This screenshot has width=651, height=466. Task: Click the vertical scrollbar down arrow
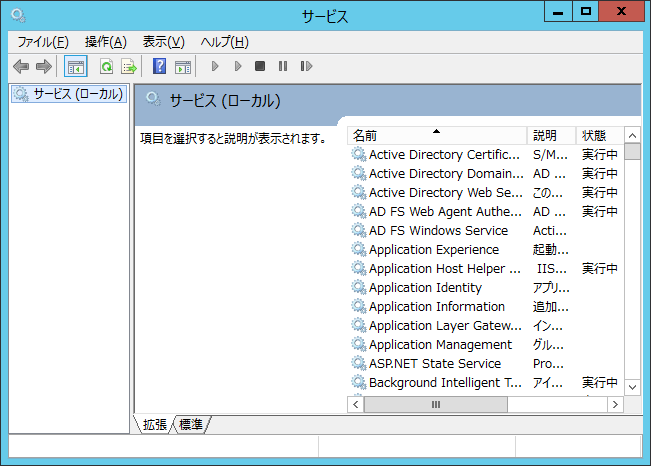click(632, 388)
